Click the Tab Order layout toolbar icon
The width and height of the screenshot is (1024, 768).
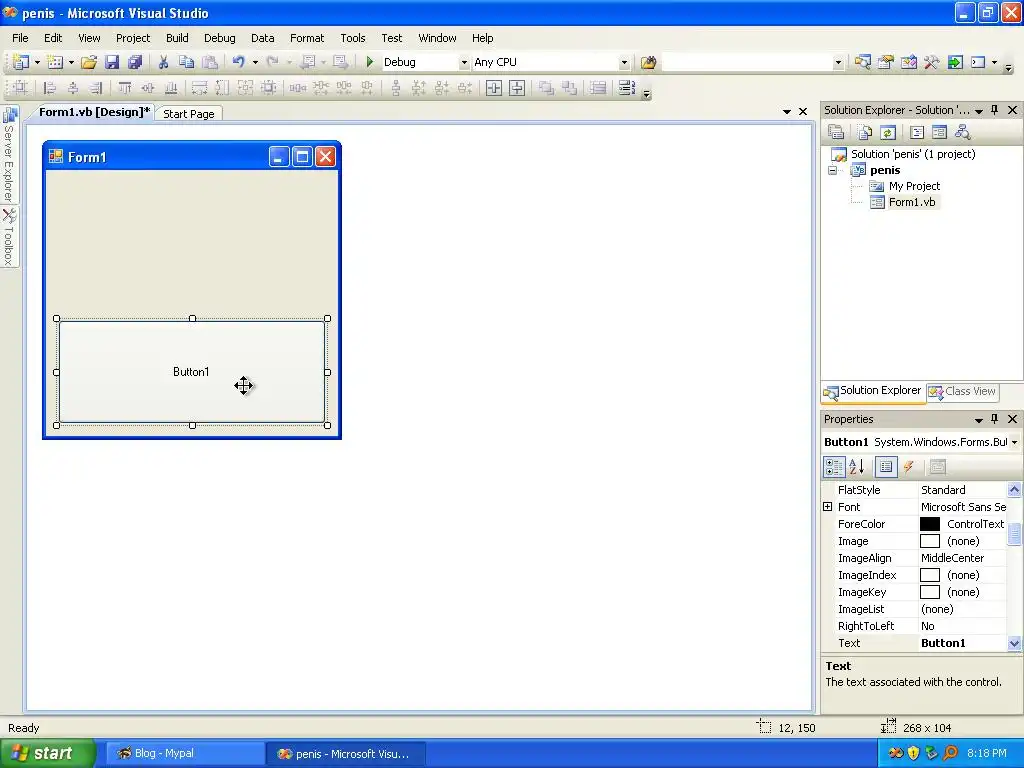(x=627, y=88)
